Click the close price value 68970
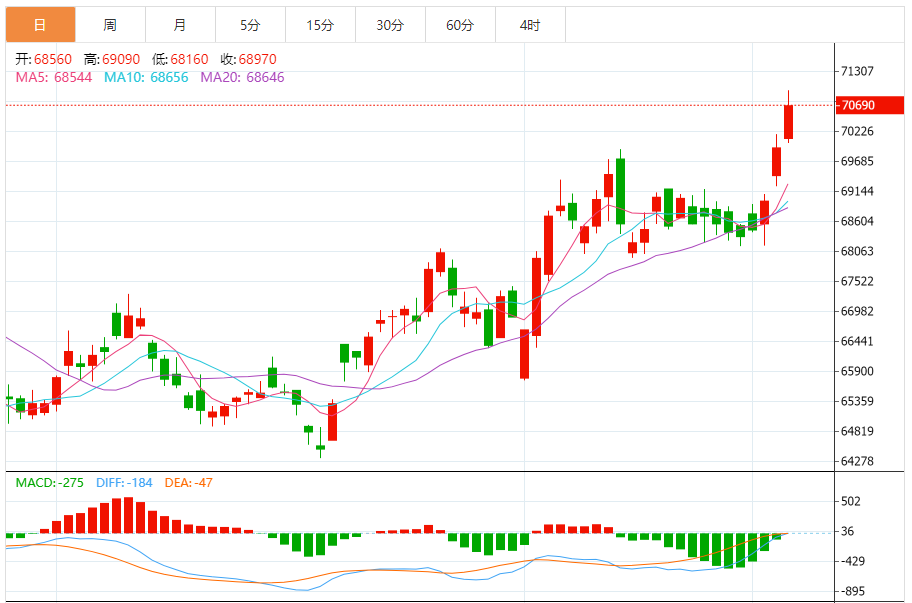 point(258,59)
